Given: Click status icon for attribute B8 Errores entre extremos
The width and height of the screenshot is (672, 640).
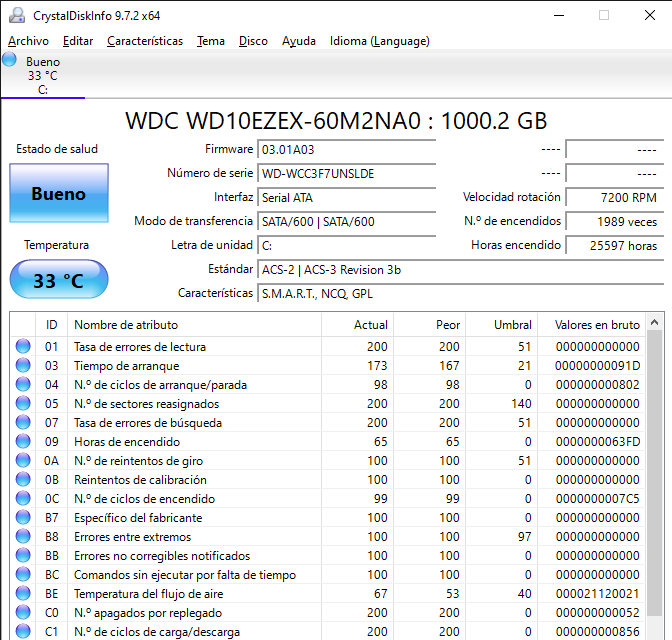Looking at the screenshot, I should coord(23,536).
